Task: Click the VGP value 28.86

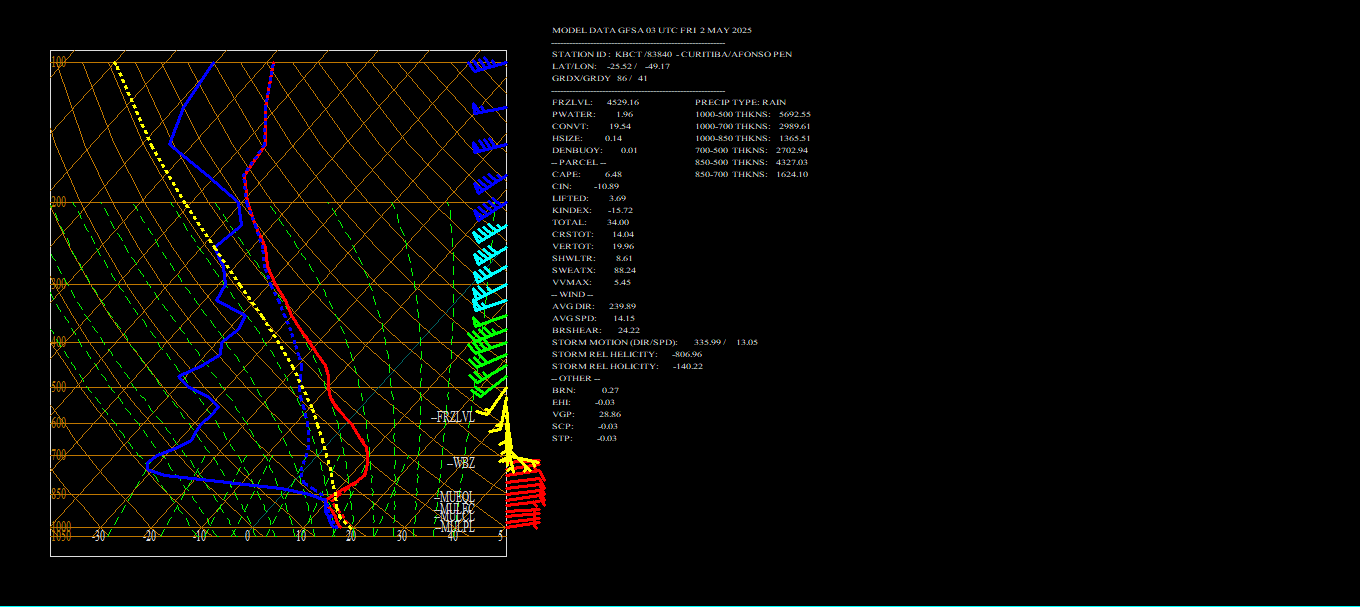Action: click(609, 414)
